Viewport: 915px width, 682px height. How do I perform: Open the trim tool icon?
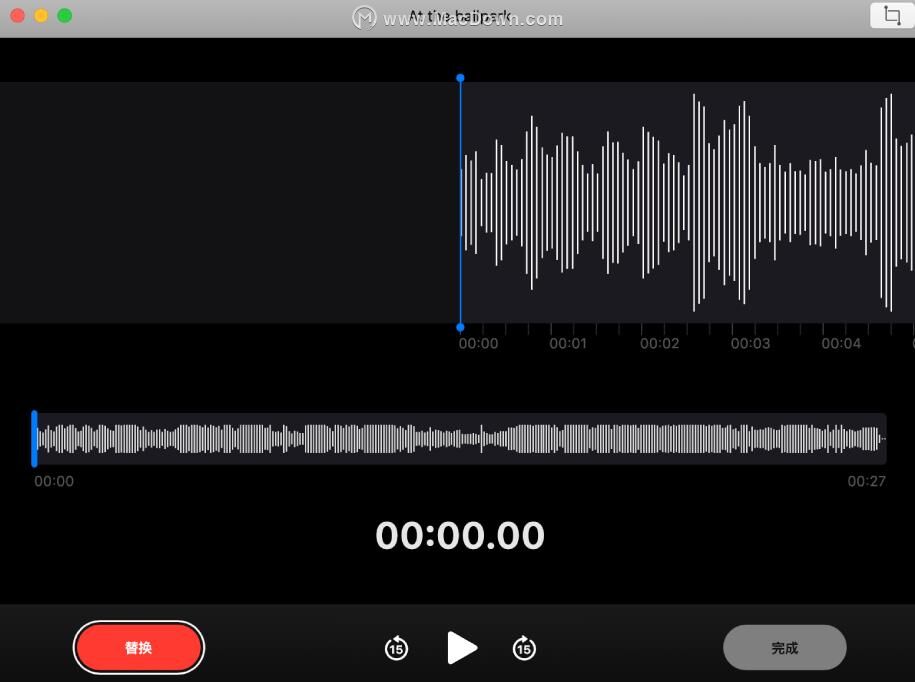click(x=891, y=15)
